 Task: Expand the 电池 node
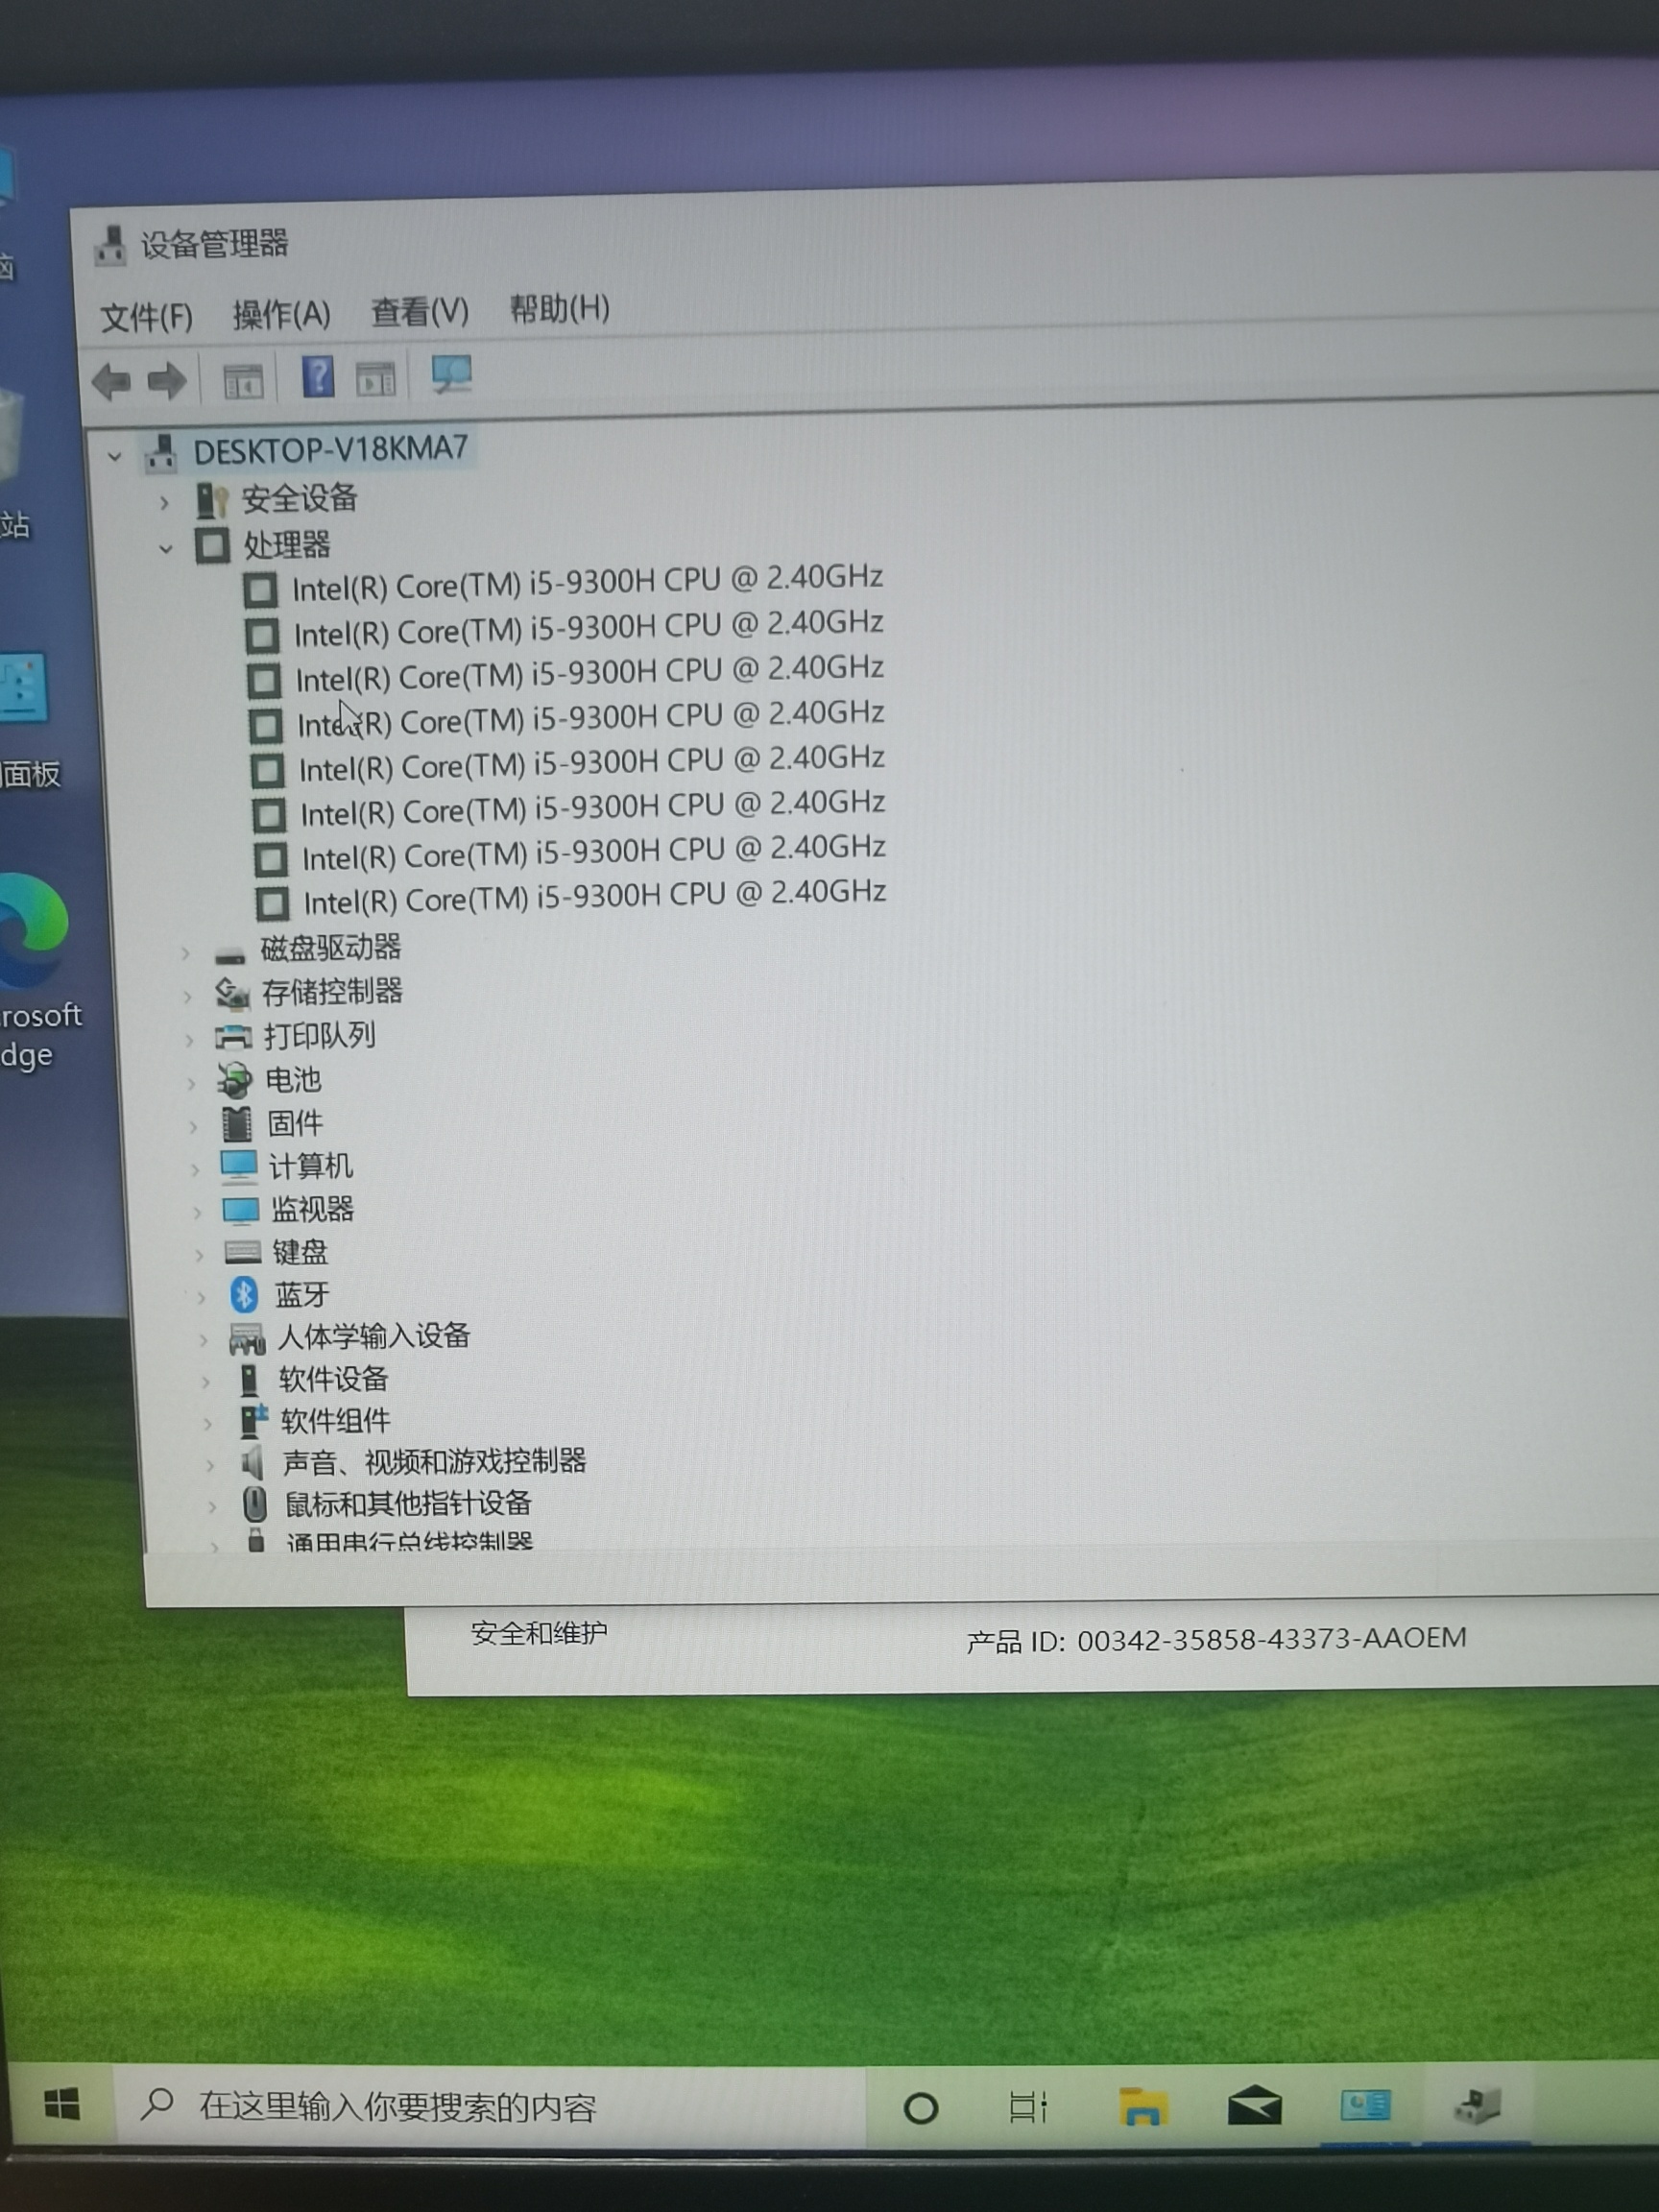tap(191, 1084)
